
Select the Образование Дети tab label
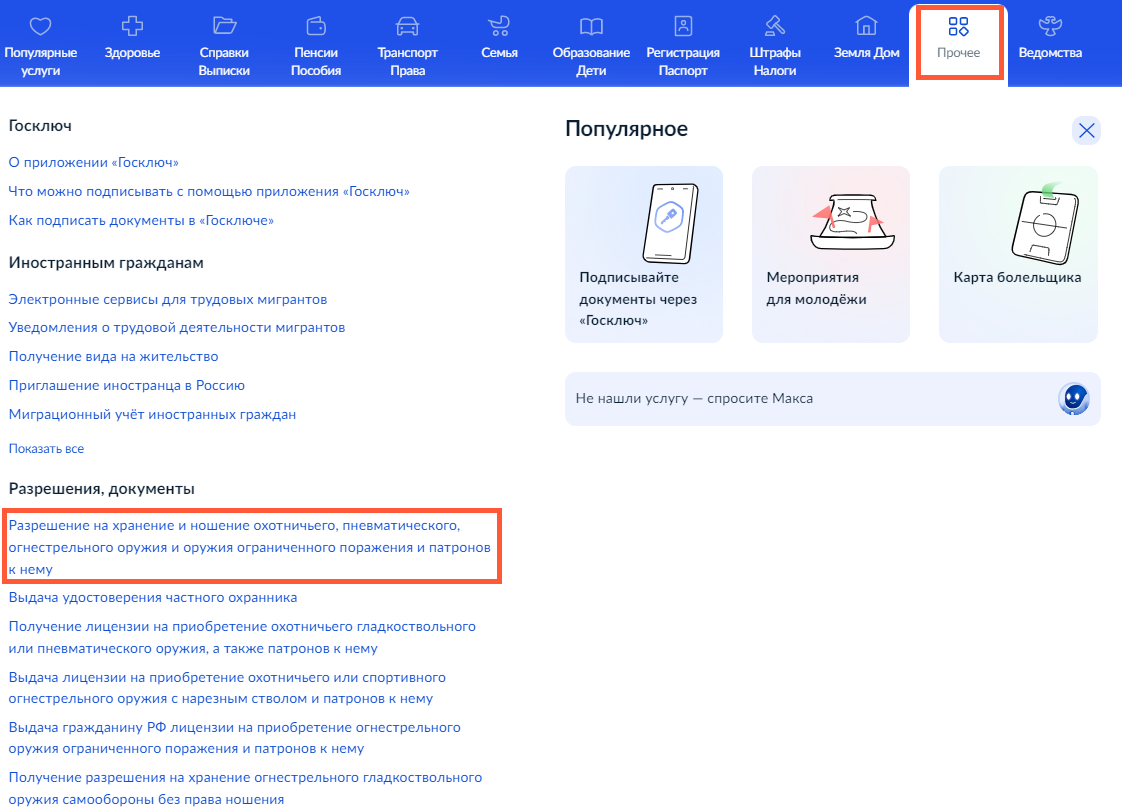[591, 62]
